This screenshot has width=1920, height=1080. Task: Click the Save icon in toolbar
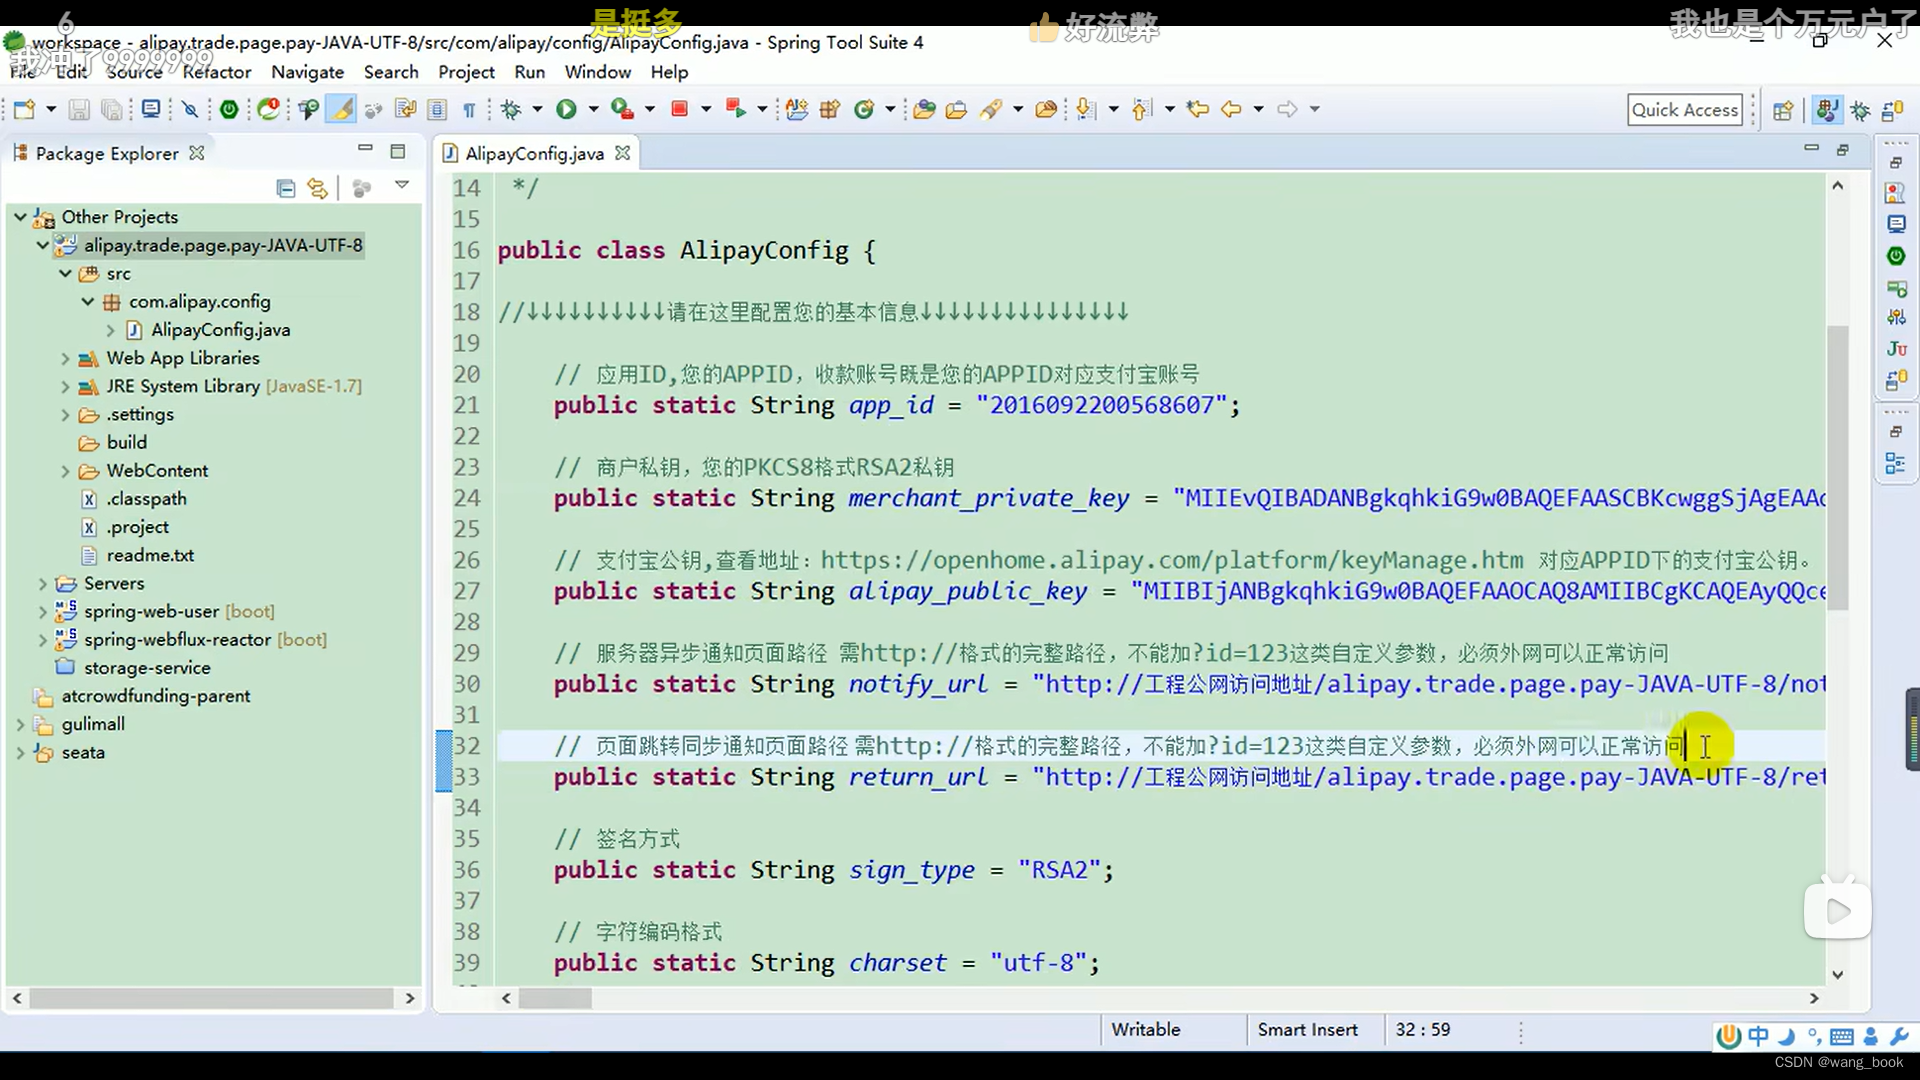tap(79, 109)
